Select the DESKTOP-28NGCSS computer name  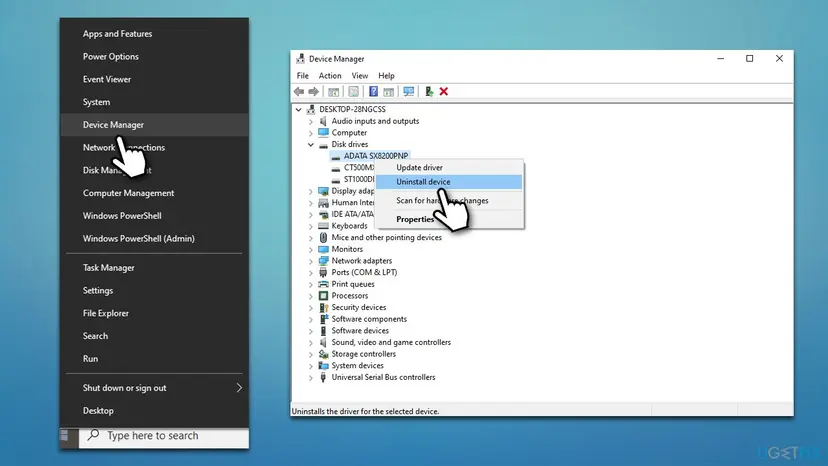(x=352, y=109)
